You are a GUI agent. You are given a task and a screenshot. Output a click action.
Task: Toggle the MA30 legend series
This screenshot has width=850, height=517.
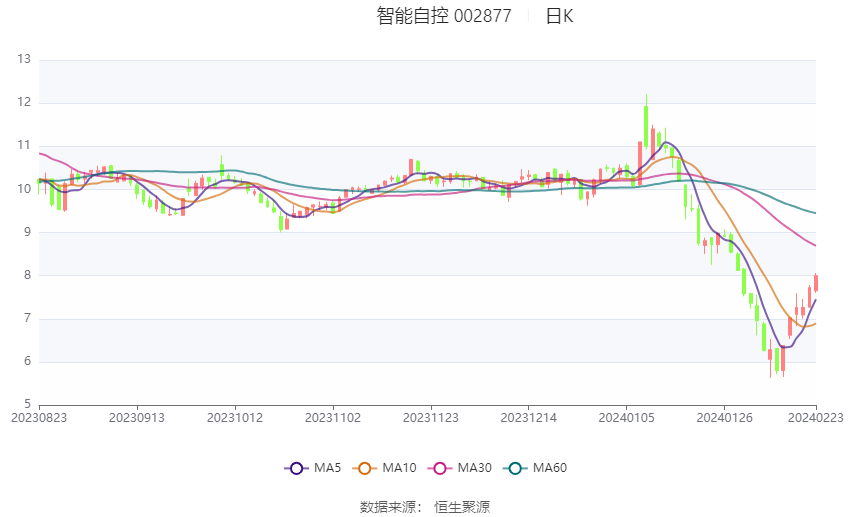[460, 468]
